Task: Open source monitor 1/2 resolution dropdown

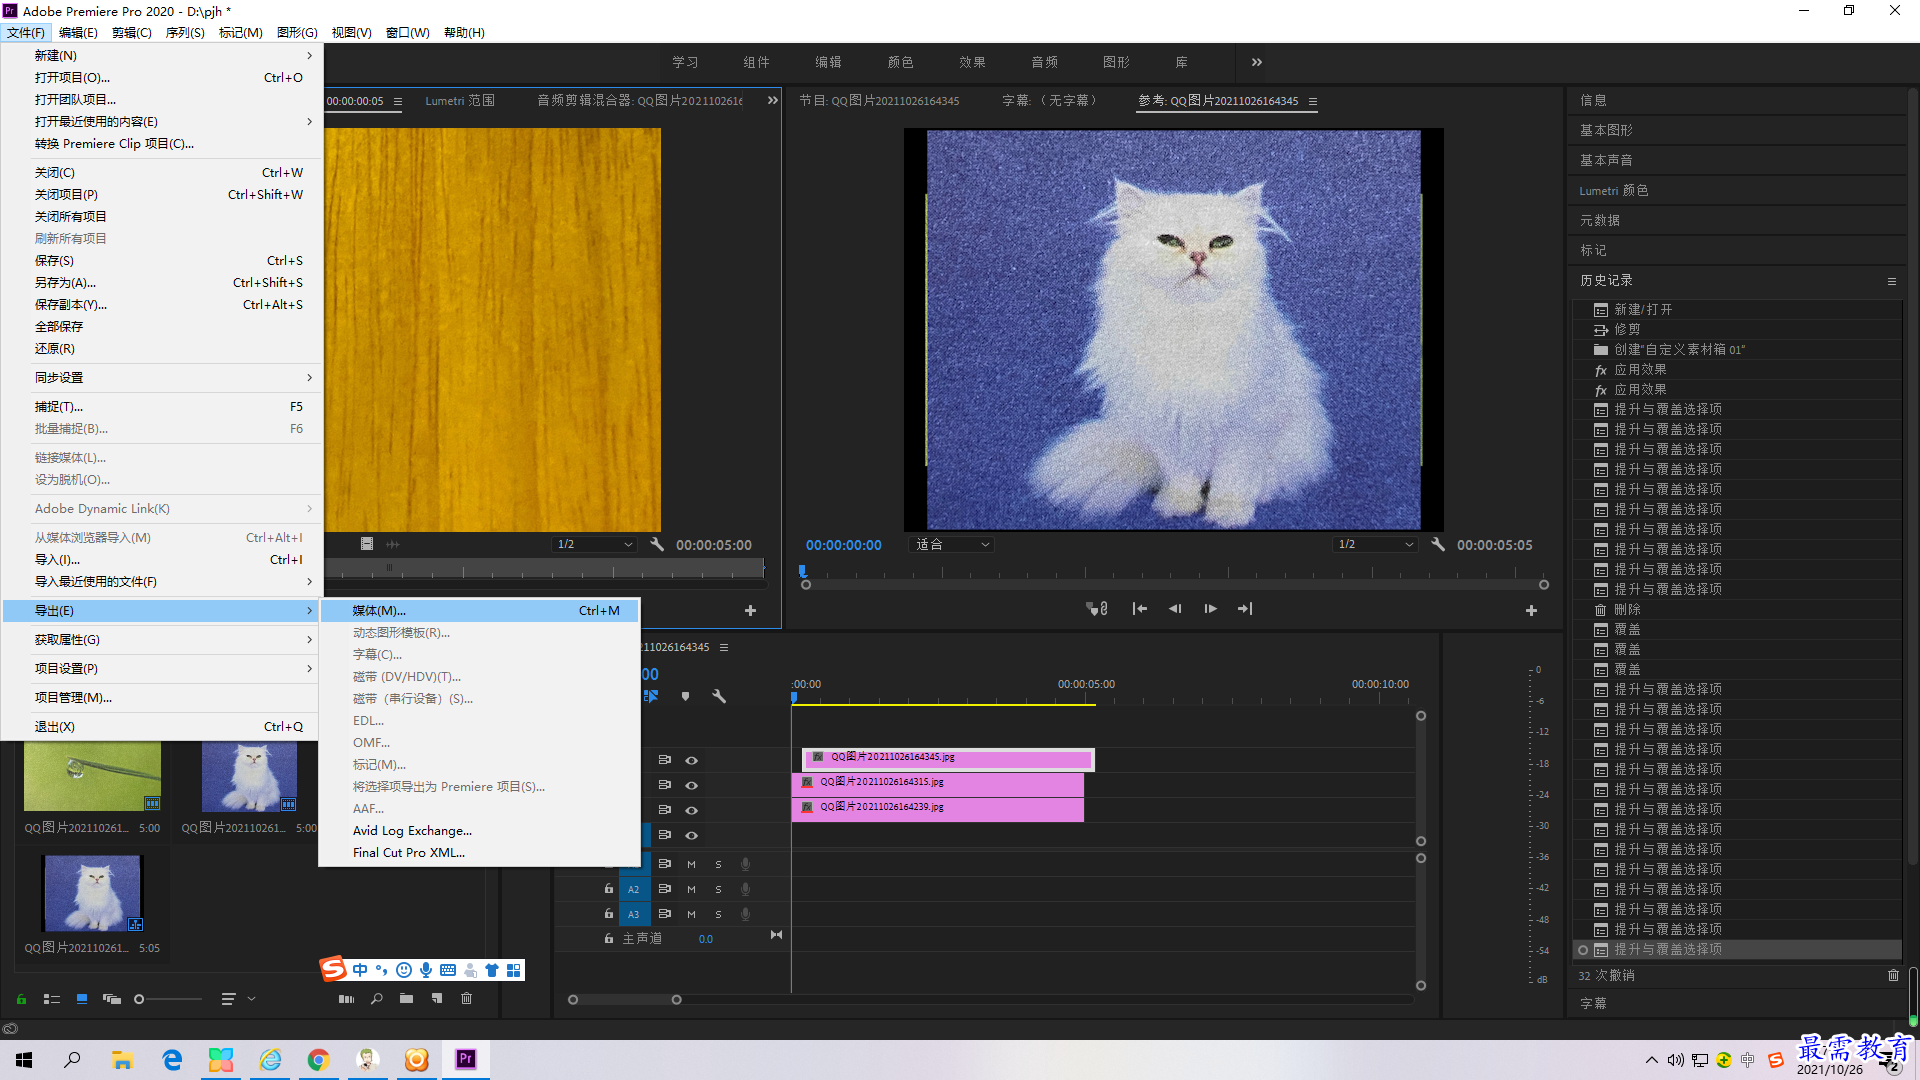Action: pos(594,544)
